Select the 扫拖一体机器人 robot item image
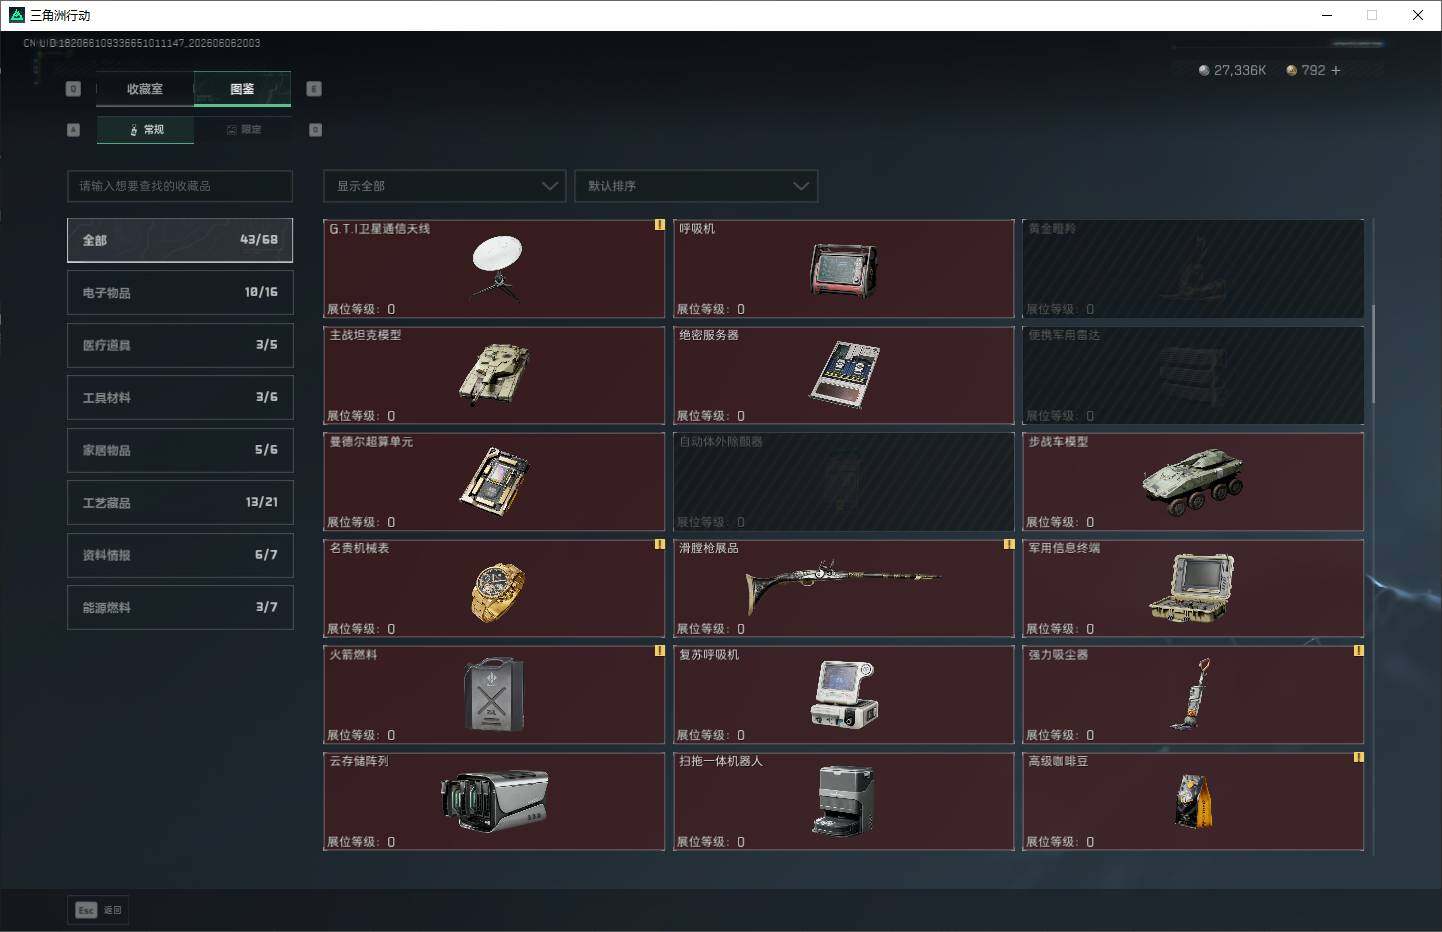The image size is (1442, 932). click(843, 800)
